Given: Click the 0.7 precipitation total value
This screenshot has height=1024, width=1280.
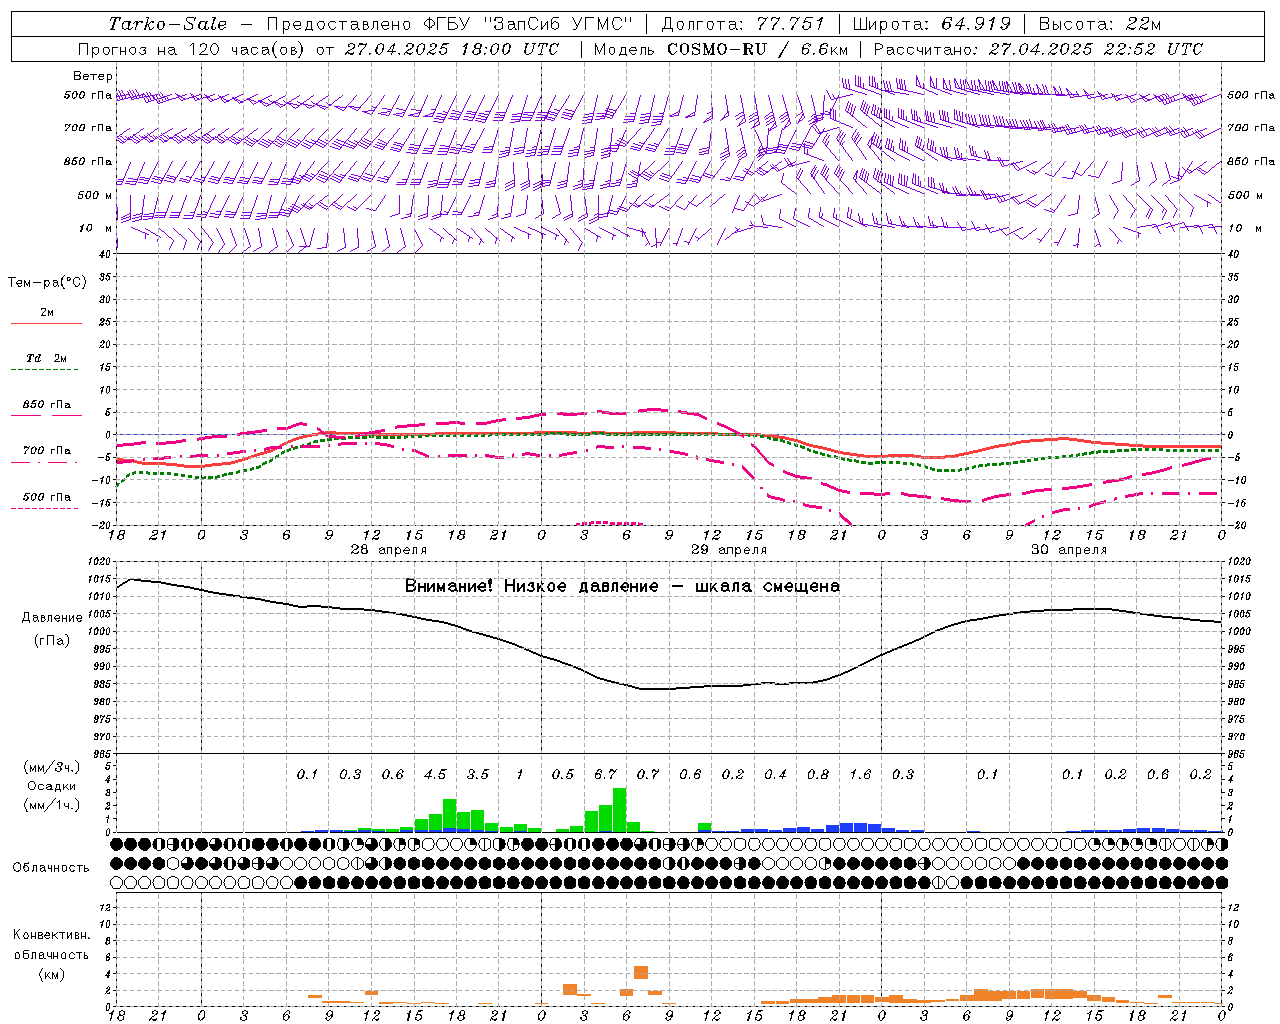Looking at the screenshot, I should [648, 774].
